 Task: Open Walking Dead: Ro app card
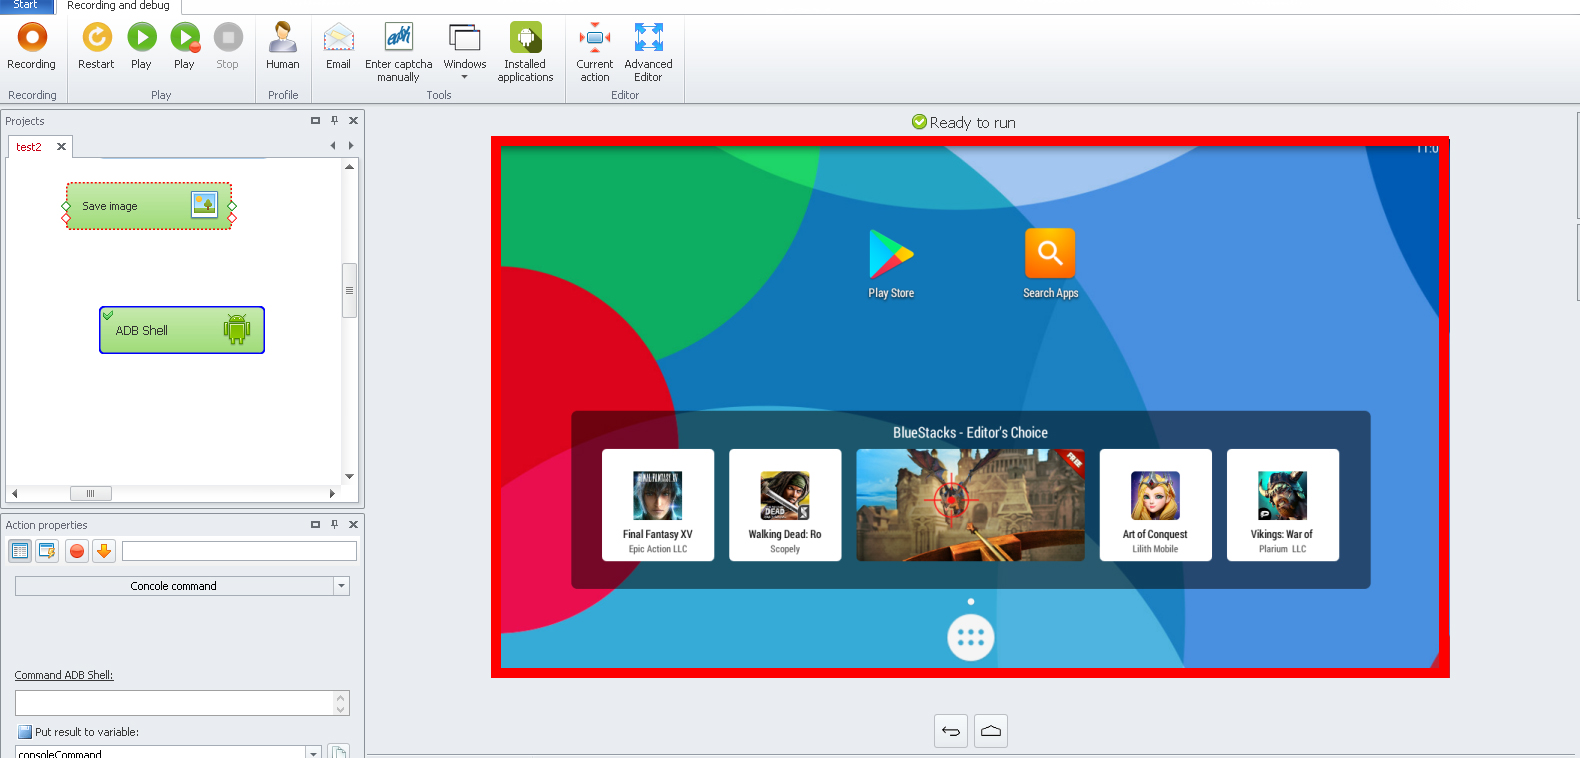(x=785, y=505)
